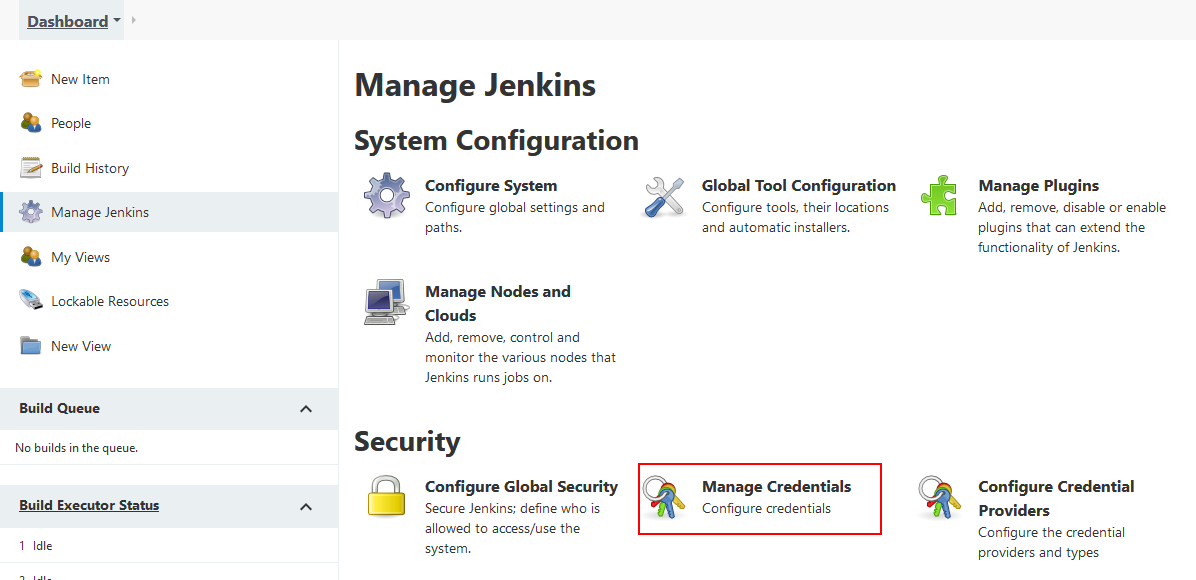Screen dimensions: 1196x580
Task: Click the Configure System gear icon
Action: [387, 195]
